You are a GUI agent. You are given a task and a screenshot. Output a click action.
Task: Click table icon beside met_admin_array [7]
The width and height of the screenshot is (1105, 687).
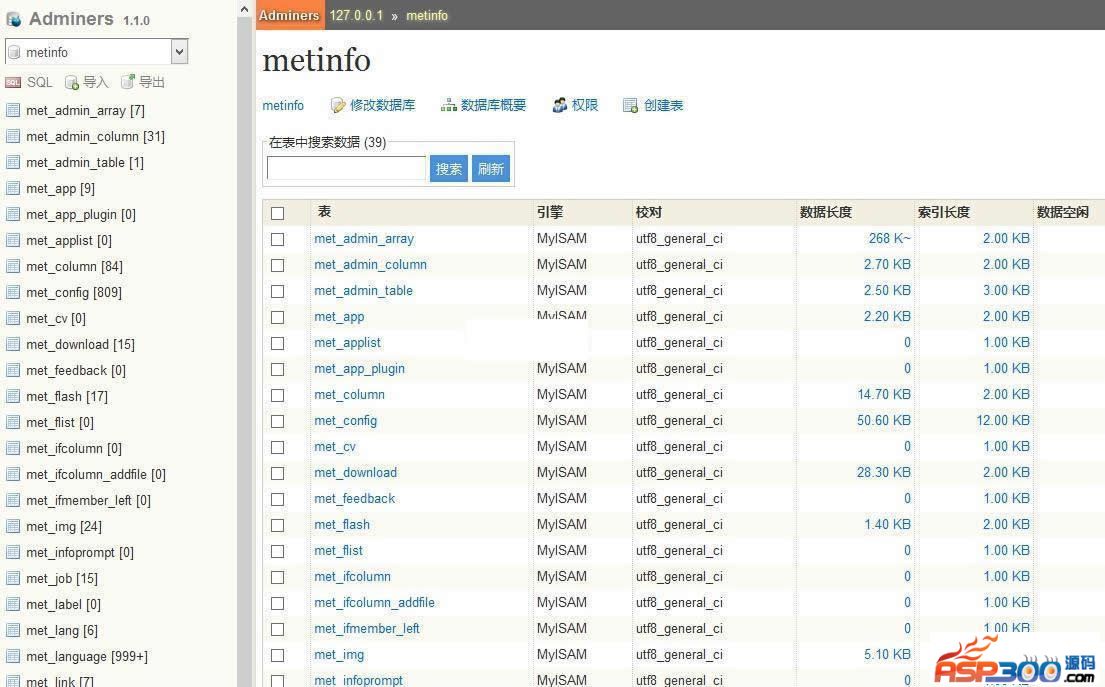13,110
